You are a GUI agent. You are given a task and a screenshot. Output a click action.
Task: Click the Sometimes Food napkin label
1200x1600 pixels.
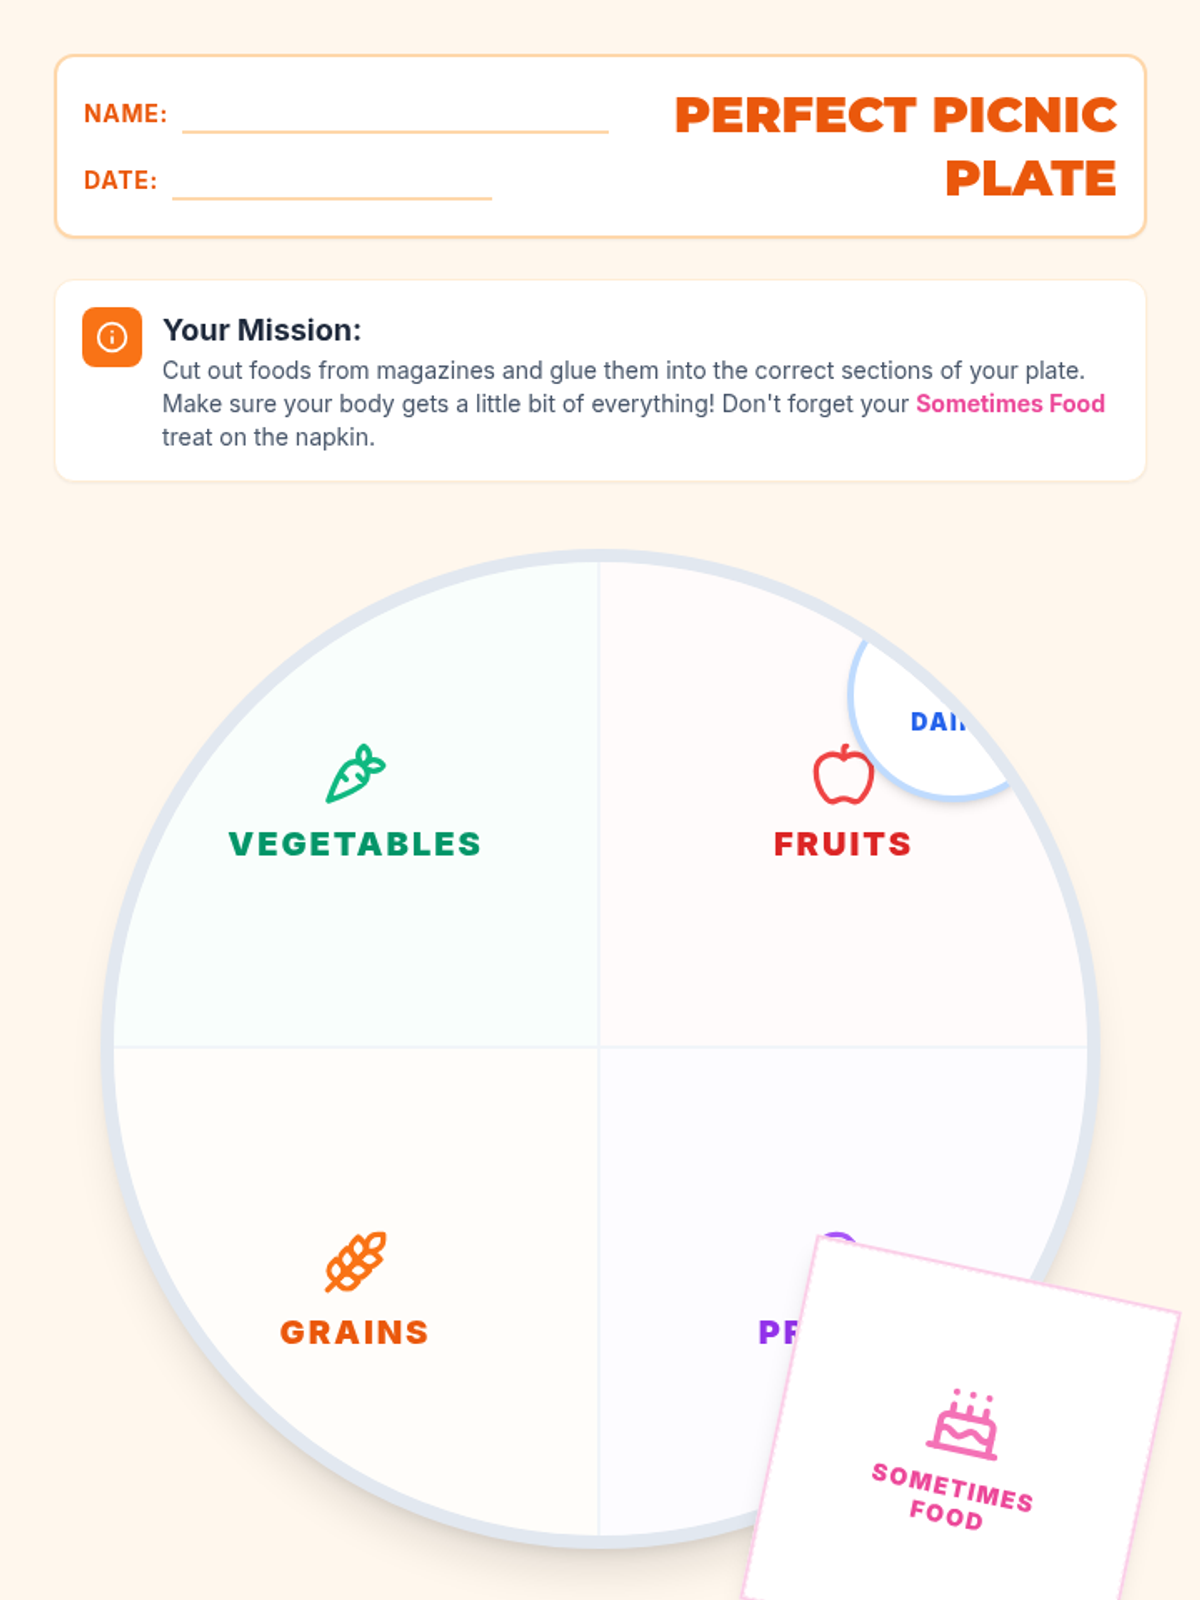click(950, 1497)
